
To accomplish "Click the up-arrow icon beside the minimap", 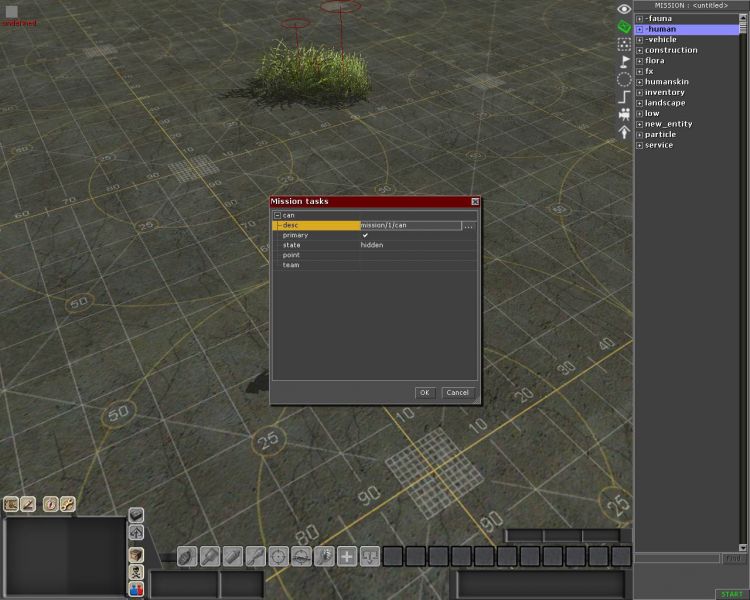I will (136, 532).
